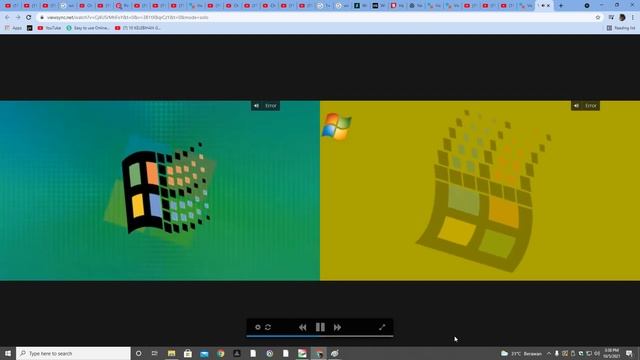This screenshot has width=640, height=360.
Task: Open File Explorer from the taskbar
Action: [x=171, y=353]
